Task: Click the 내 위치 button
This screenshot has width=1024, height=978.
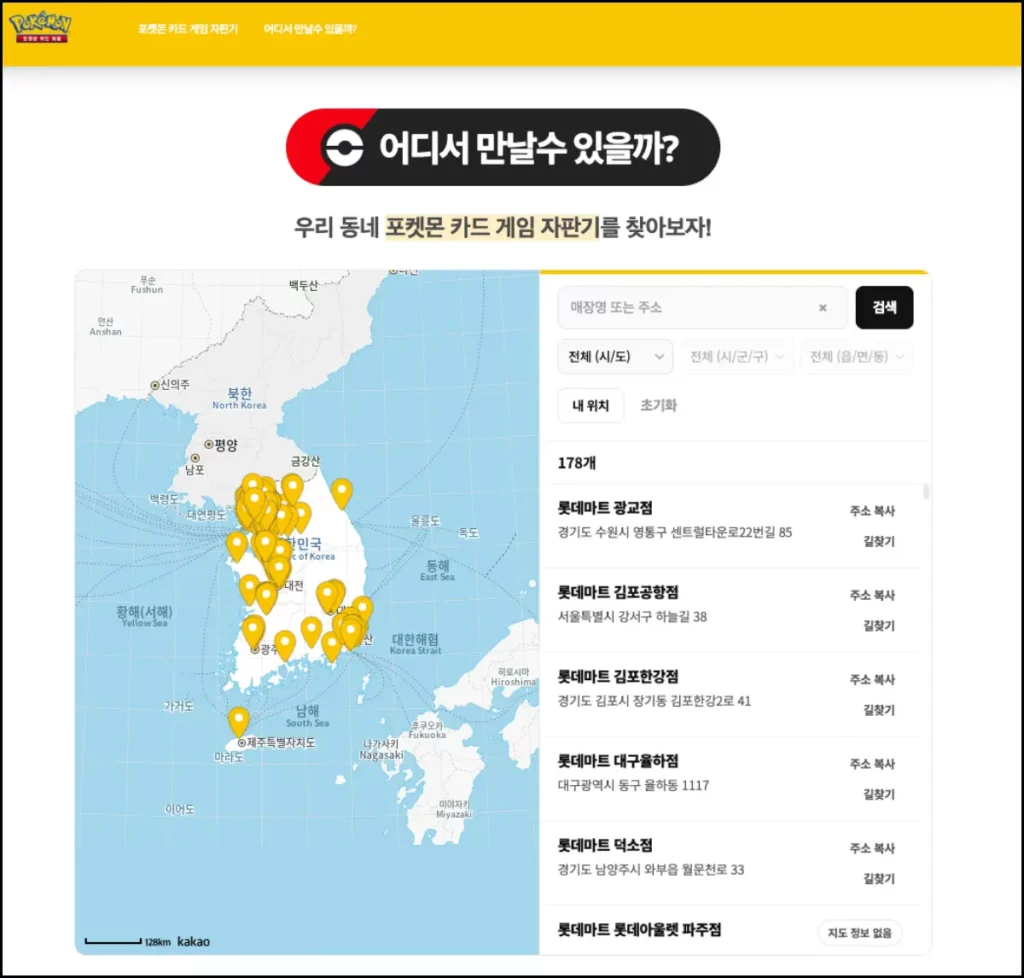Action: [590, 405]
